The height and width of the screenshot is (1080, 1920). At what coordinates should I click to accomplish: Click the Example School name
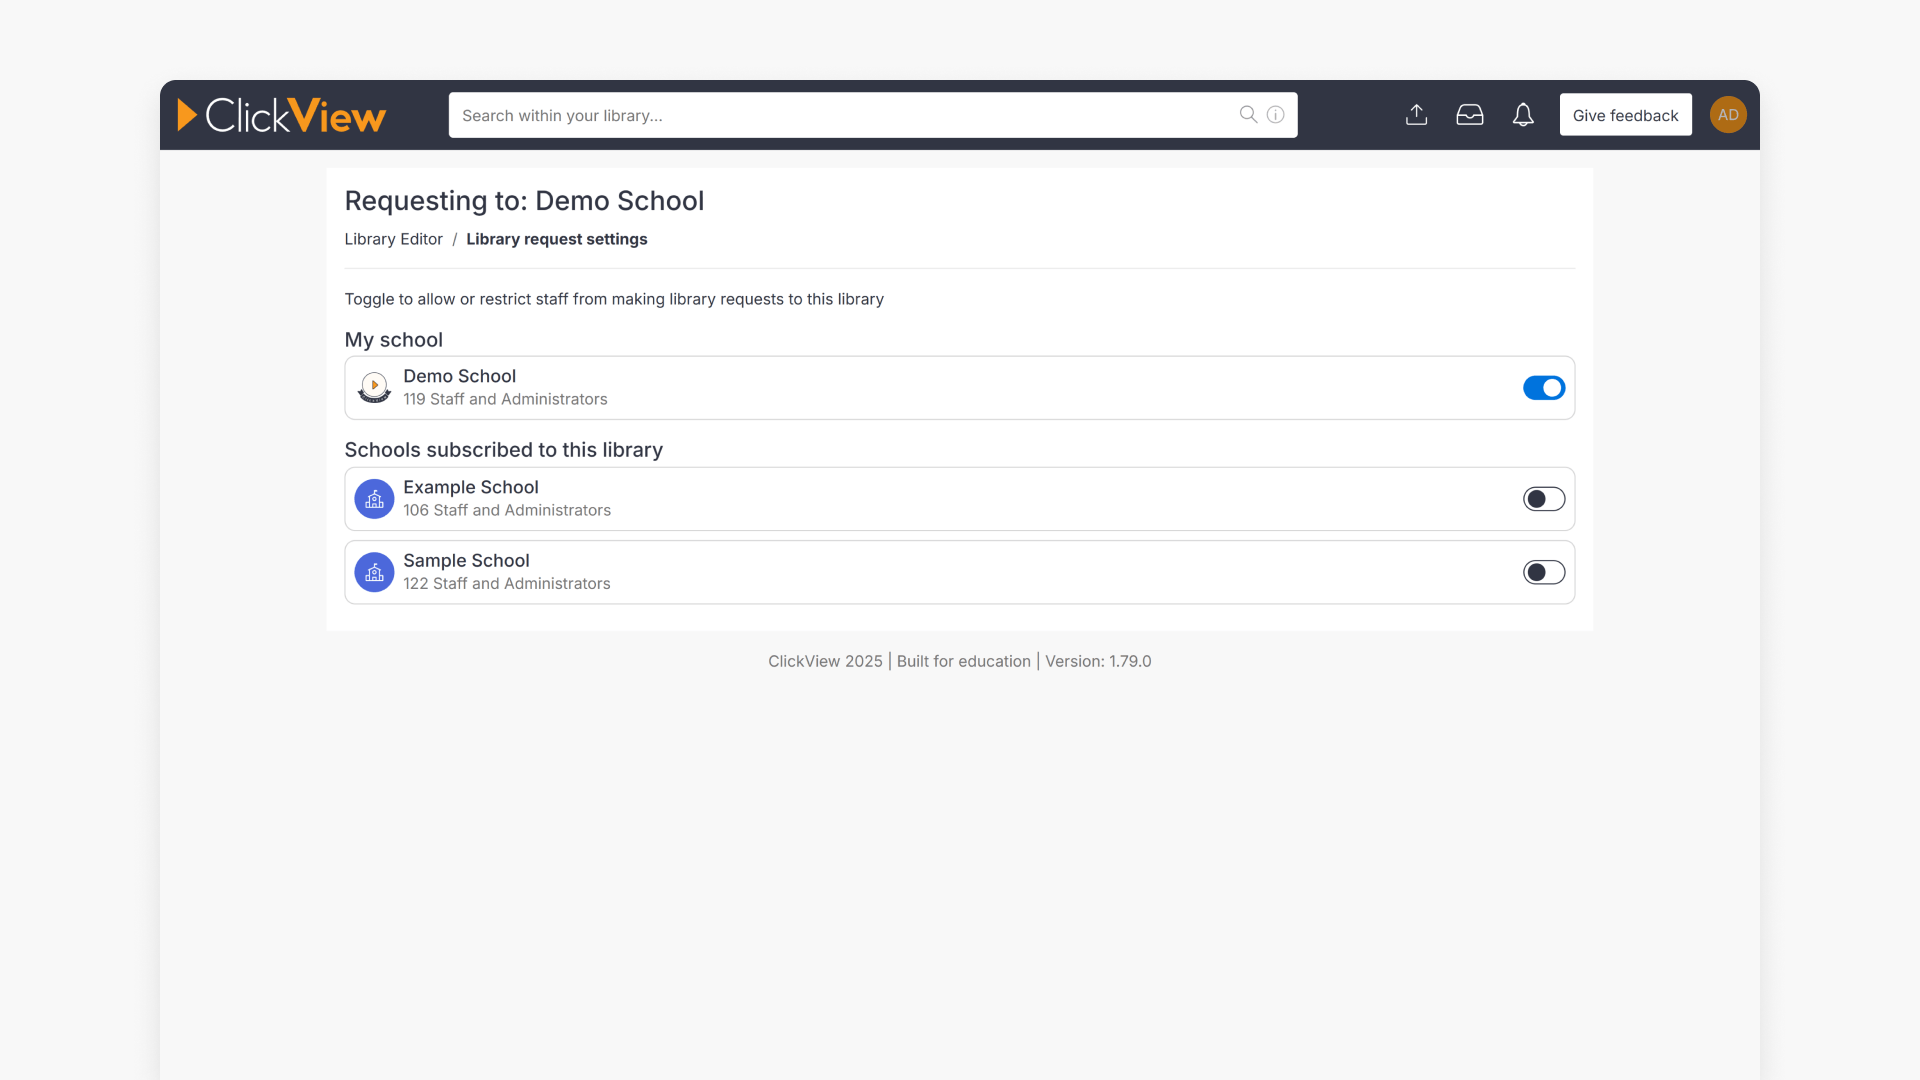(x=471, y=487)
